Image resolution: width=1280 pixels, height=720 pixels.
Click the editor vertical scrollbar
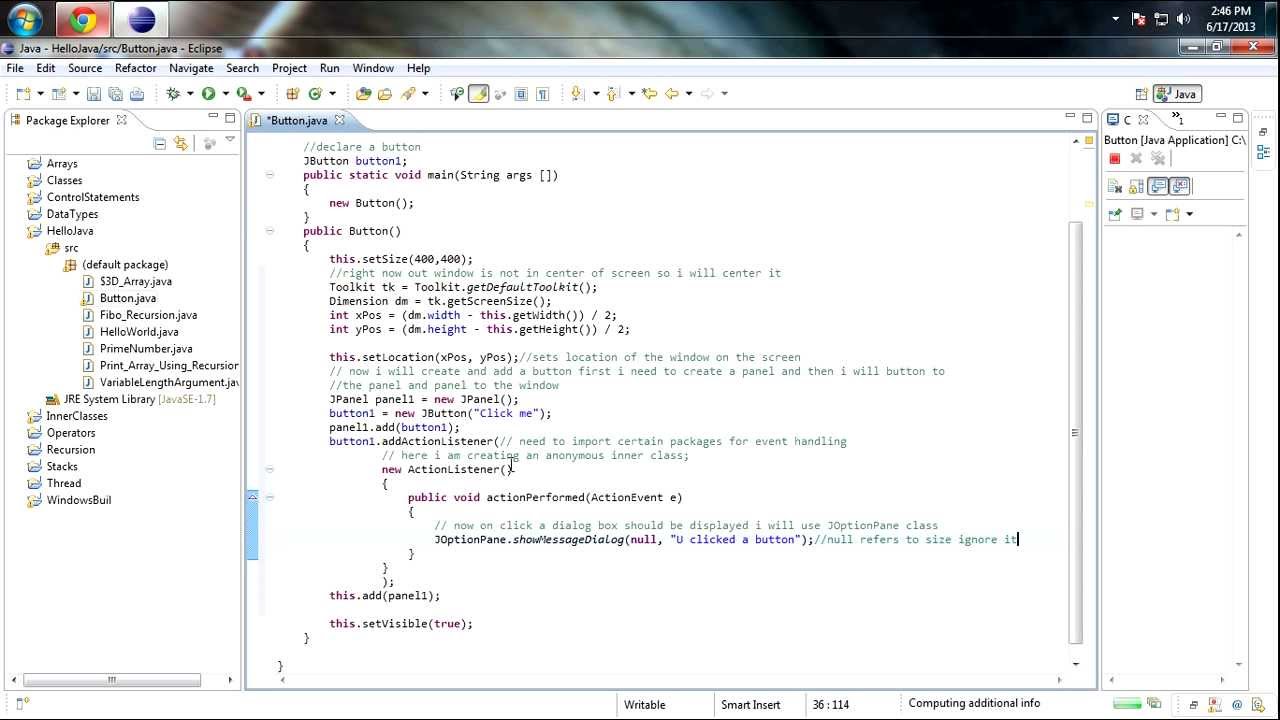pyautogui.click(x=1076, y=433)
